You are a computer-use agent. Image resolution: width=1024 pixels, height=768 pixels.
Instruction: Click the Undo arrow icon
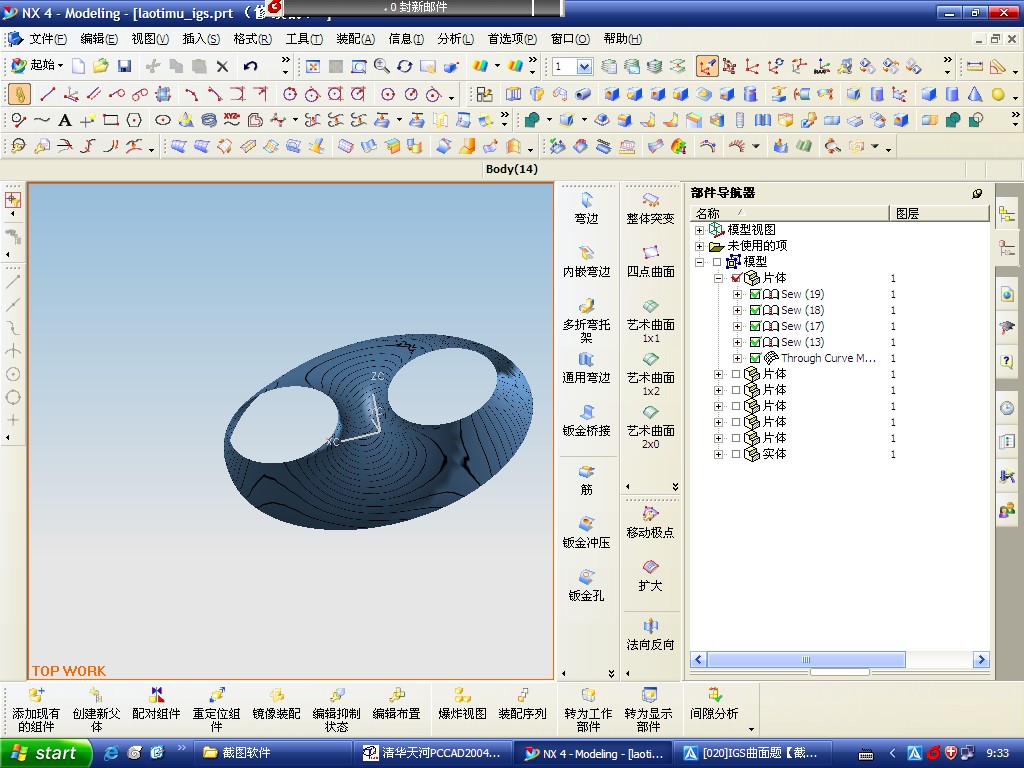[250, 66]
